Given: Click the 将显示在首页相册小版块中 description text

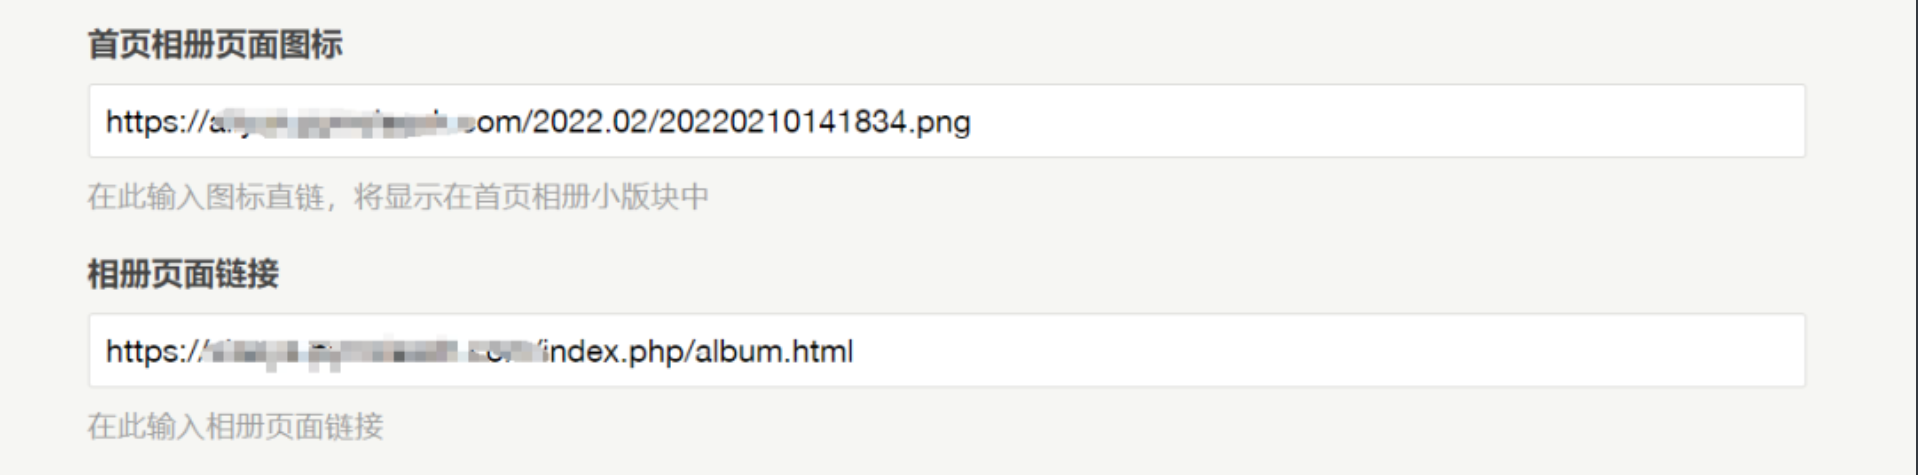Looking at the screenshot, I should tap(530, 197).
